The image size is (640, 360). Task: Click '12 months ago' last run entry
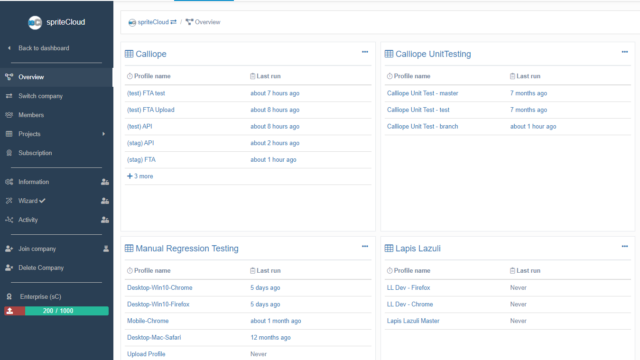click(x=271, y=338)
